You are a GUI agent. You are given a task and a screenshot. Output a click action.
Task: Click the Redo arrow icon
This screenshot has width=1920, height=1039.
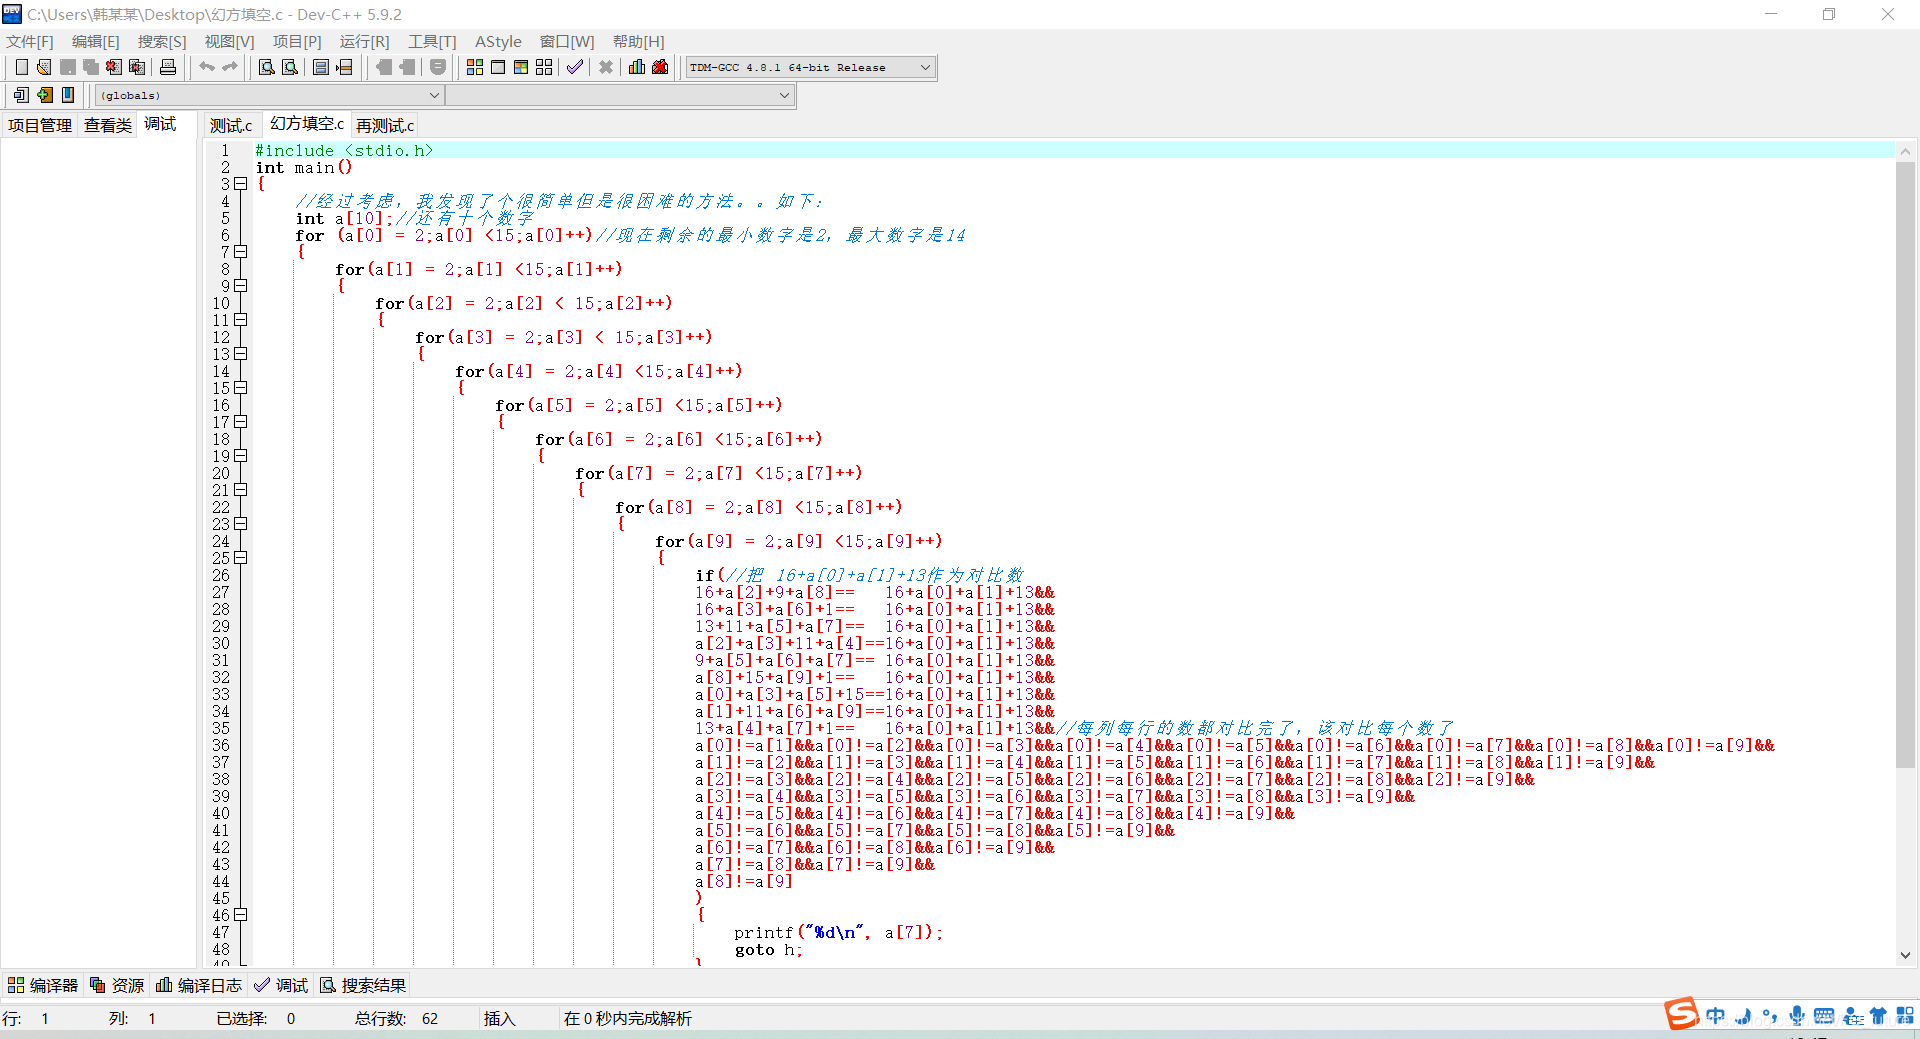click(x=229, y=67)
